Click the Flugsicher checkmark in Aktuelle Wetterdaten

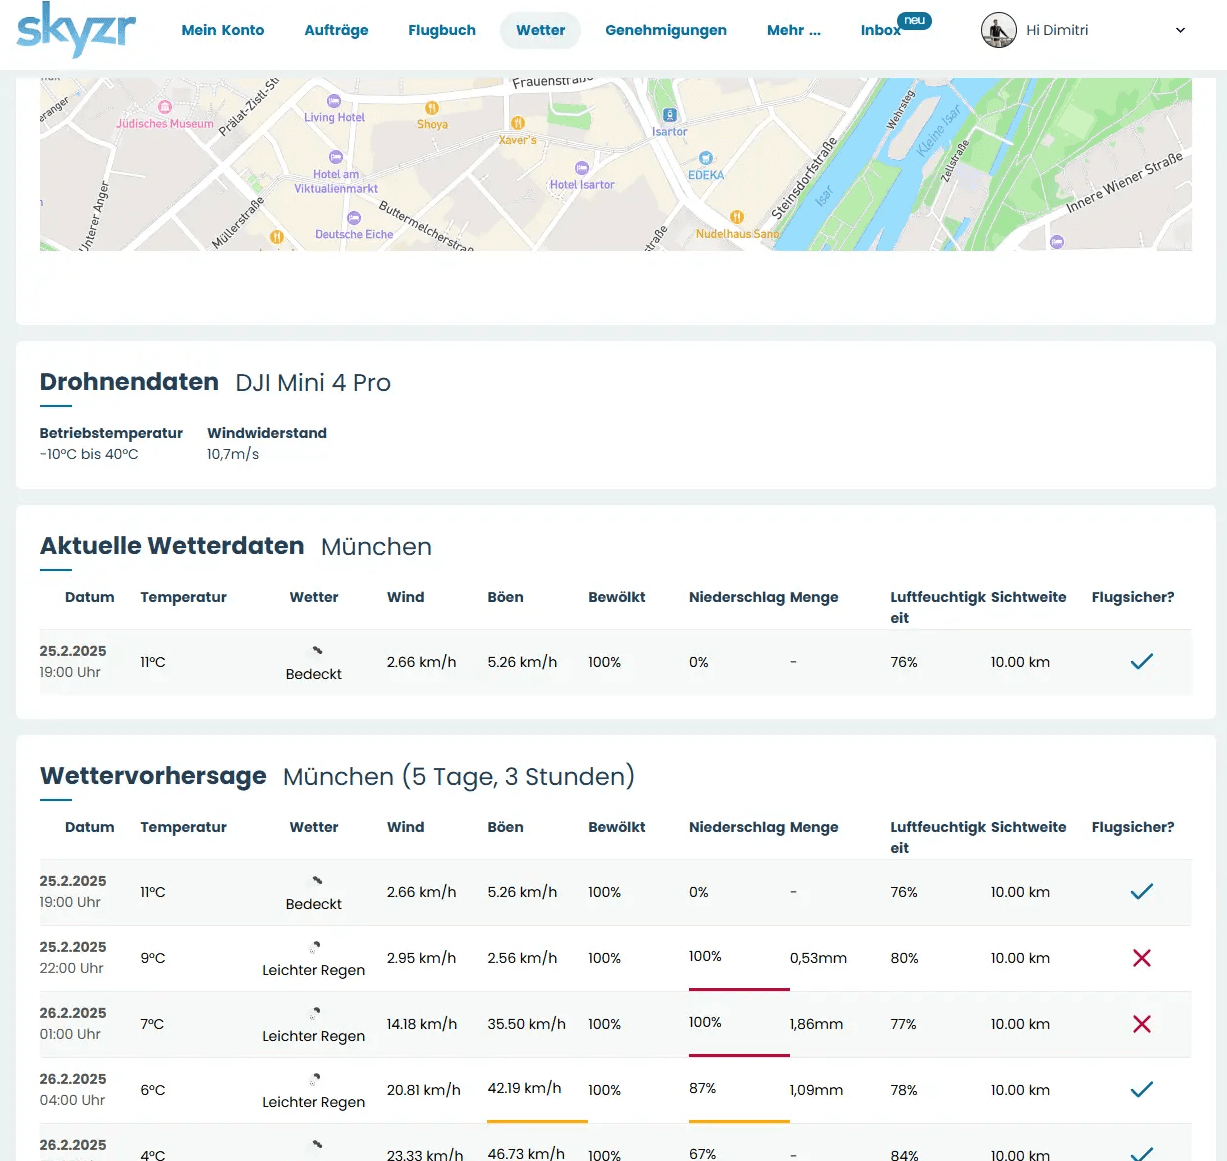pyautogui.click(x=1141, y=661)
